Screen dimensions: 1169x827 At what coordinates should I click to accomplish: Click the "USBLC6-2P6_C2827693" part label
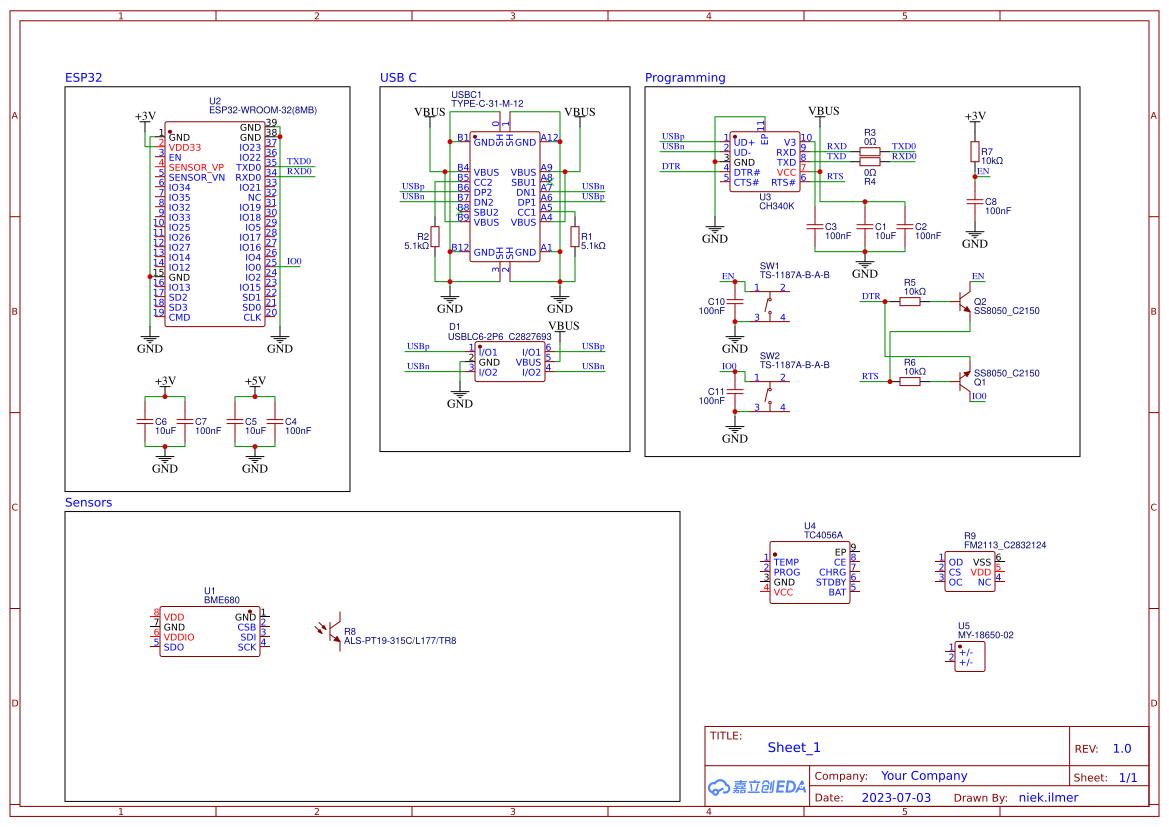coord(500,337)
